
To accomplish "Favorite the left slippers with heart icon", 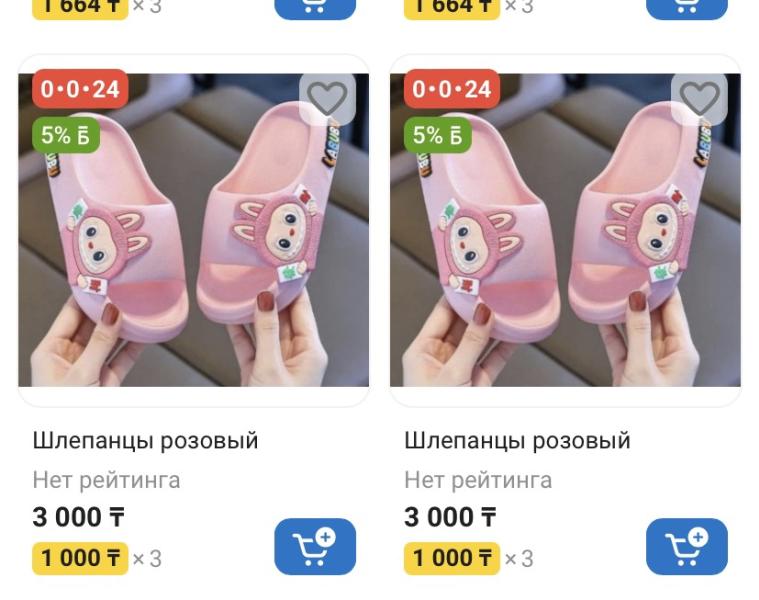I will coord(328,98).
